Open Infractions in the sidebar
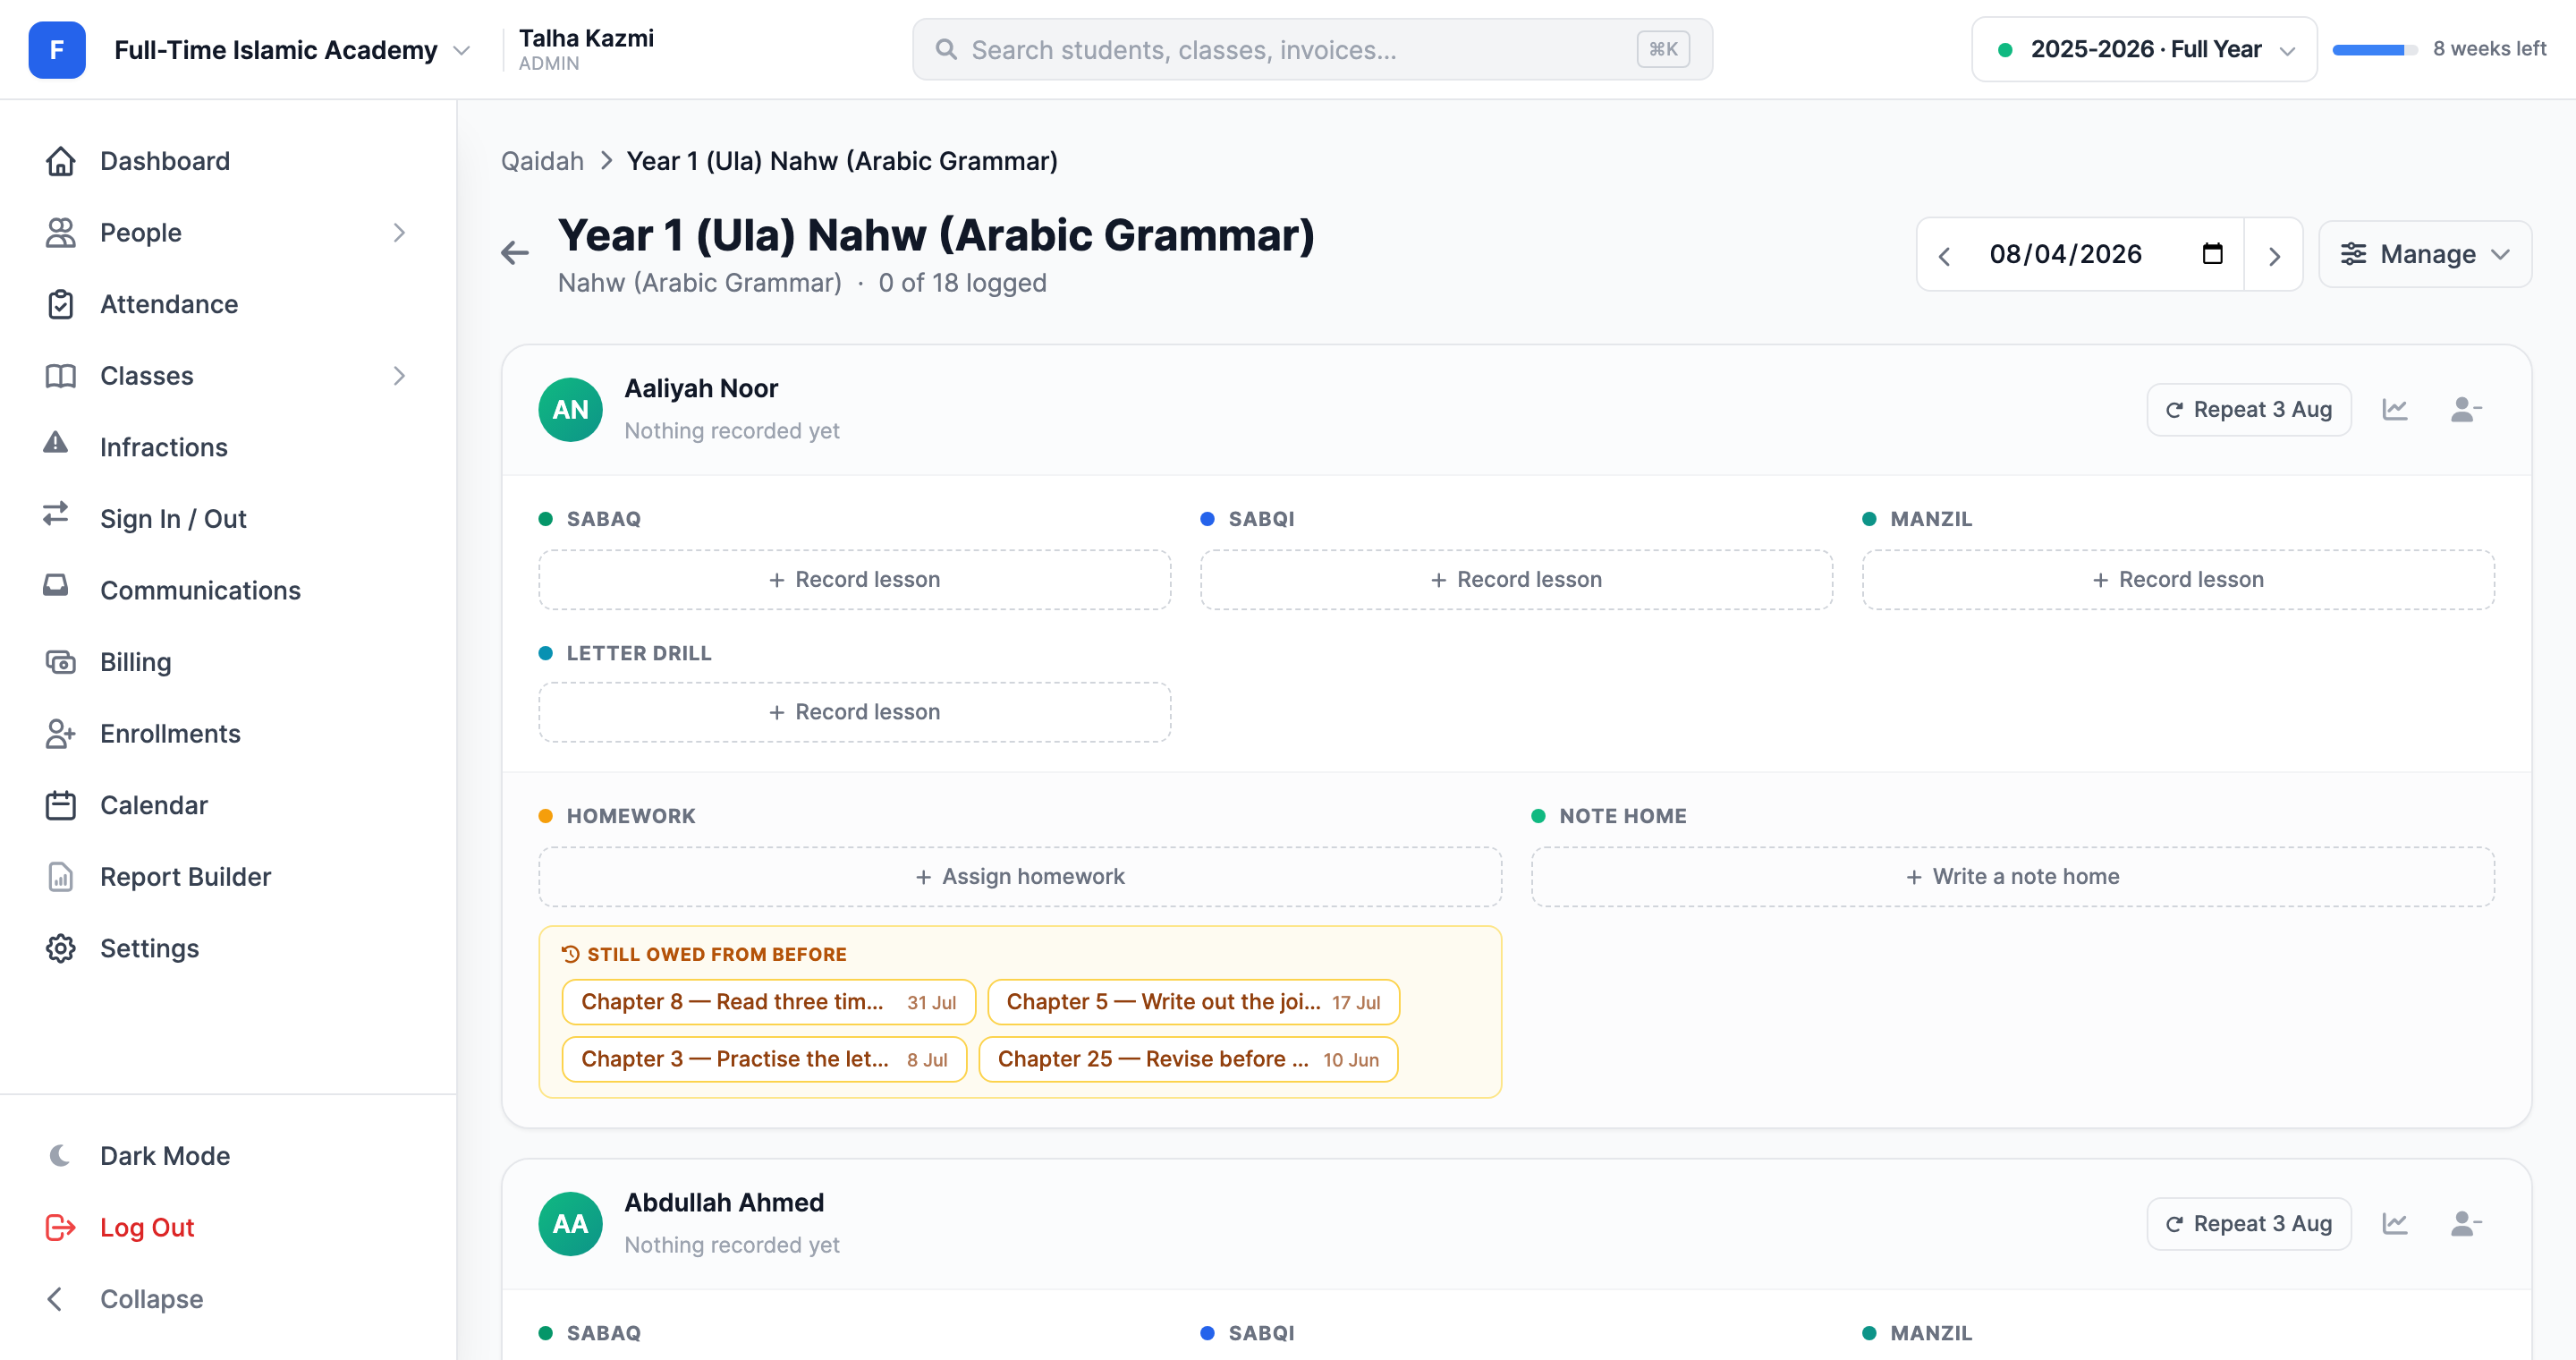This screenshot has width=2576, height=1360. (x=164, y=447)
